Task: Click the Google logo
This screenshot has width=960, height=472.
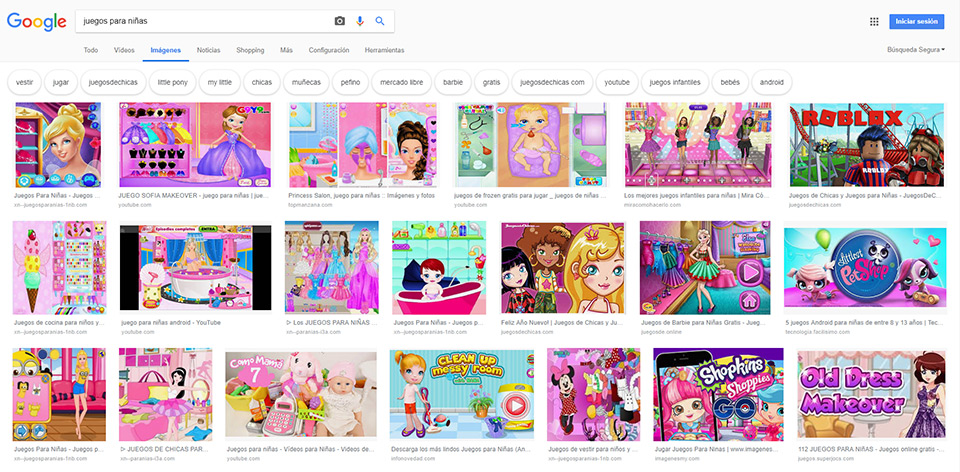Action: point(37,22)
